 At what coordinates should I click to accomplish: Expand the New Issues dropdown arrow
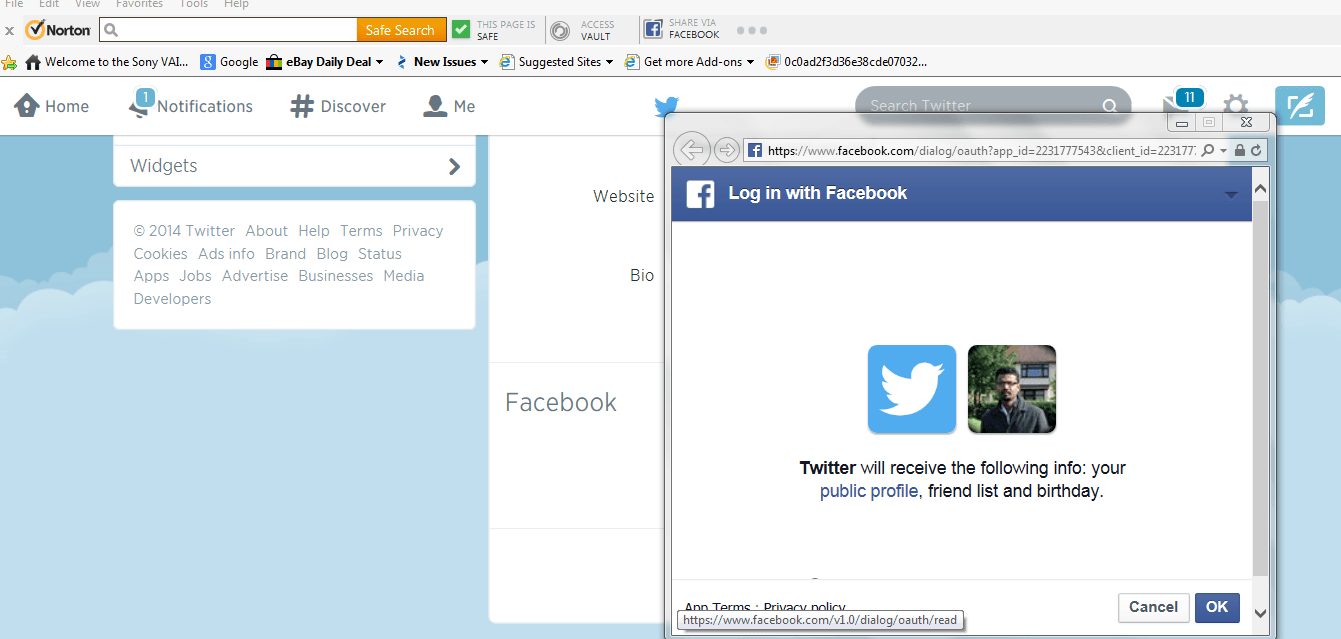485,62
